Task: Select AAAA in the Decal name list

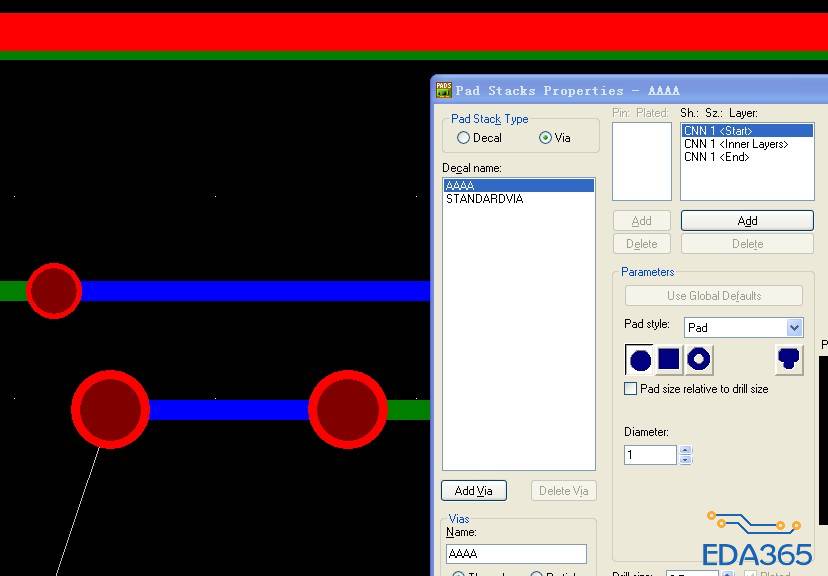Action: (x=519, y=185)
